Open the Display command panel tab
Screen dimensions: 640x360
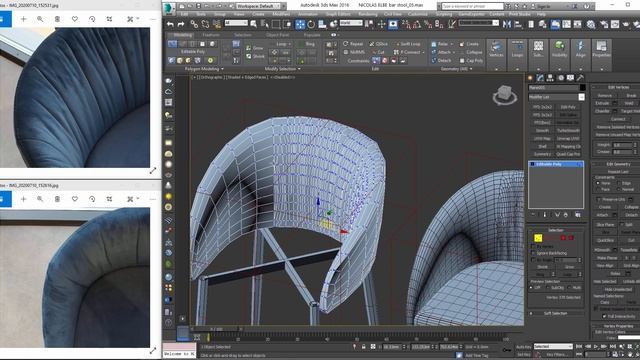570,78
